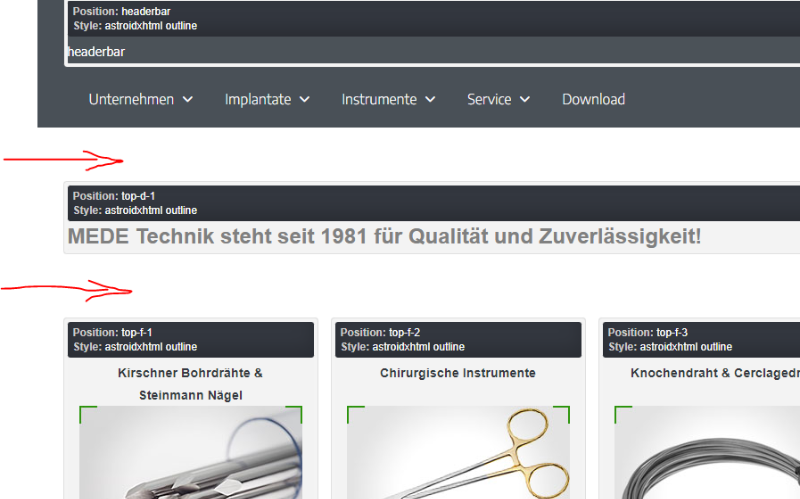This screenshot has height=499, width=800.
Task: Expand the Instrumente chevron arrow
Action: pos(430,100)
